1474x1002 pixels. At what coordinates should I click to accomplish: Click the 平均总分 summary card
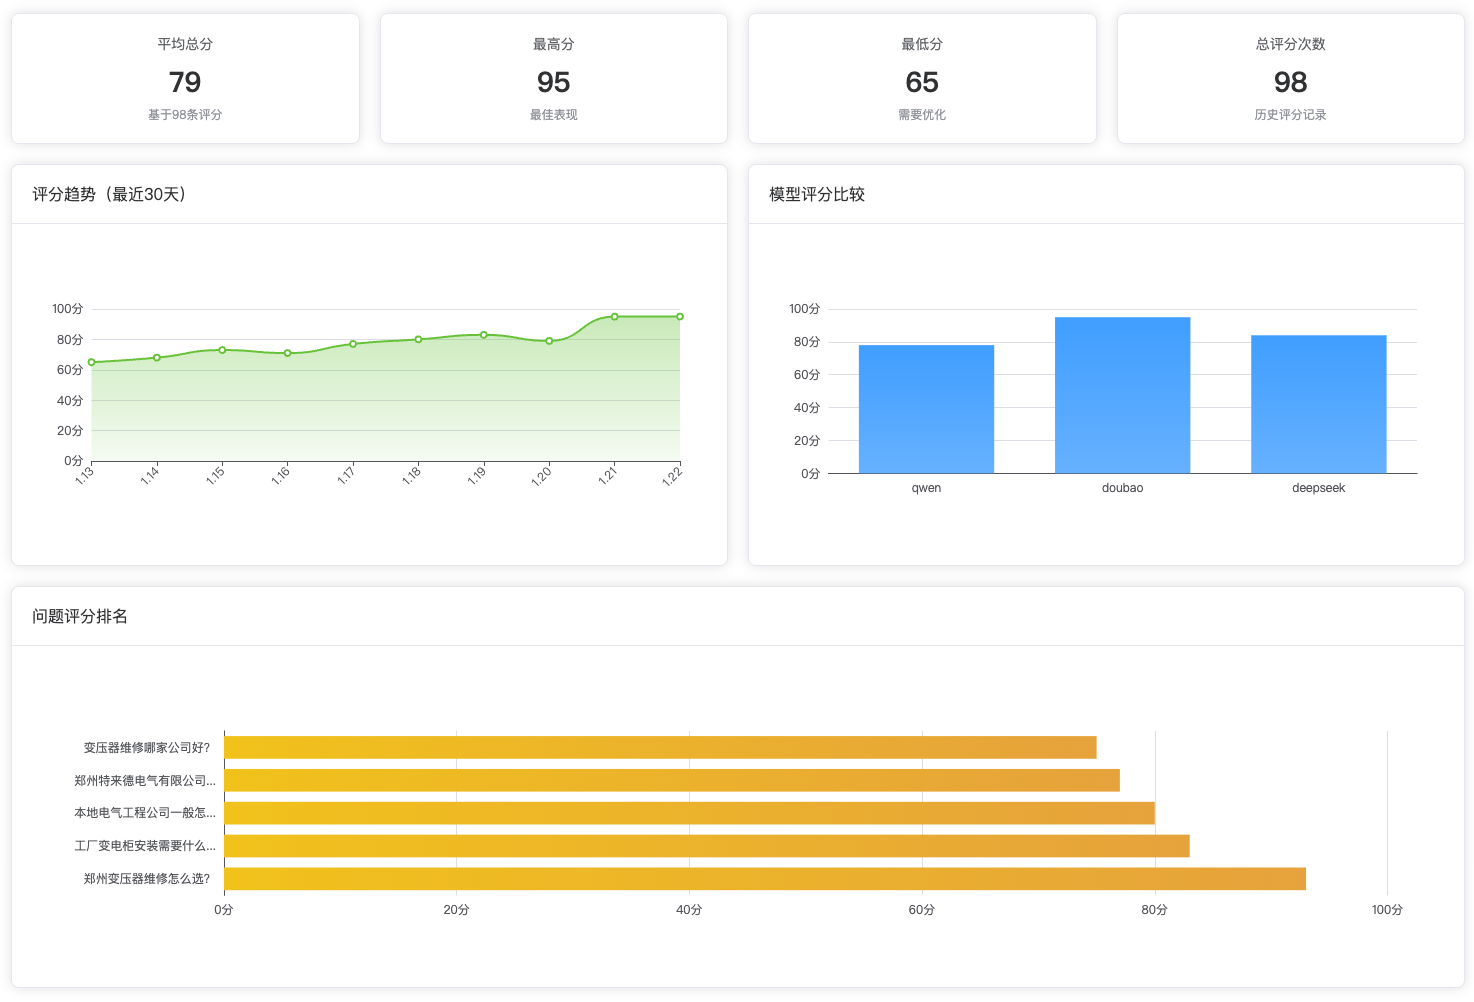[185, 79]
